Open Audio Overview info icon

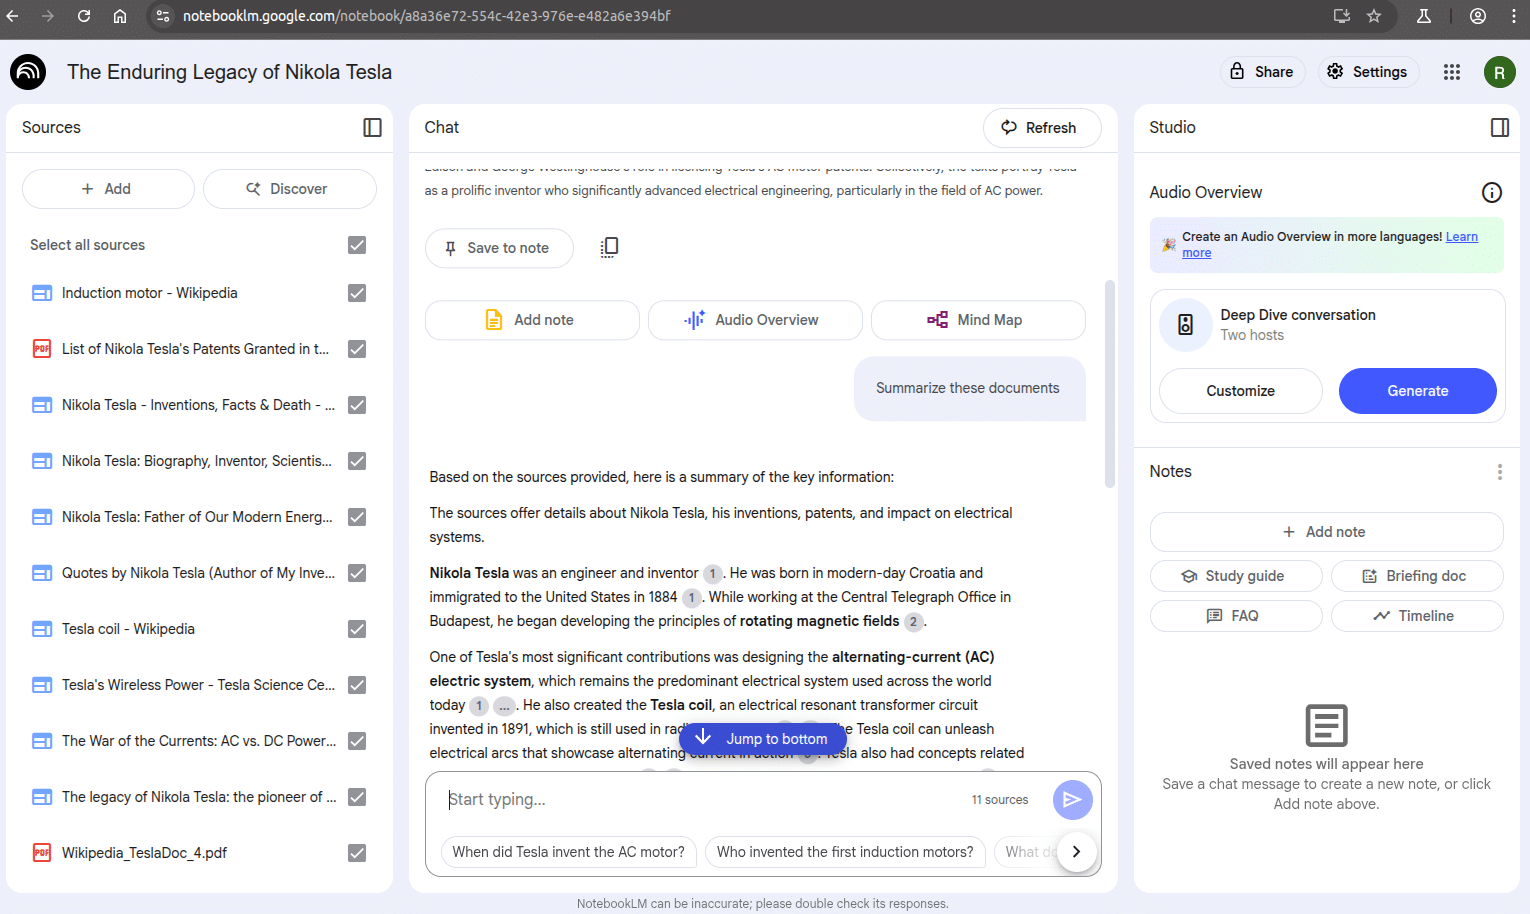click(1491, 192)
